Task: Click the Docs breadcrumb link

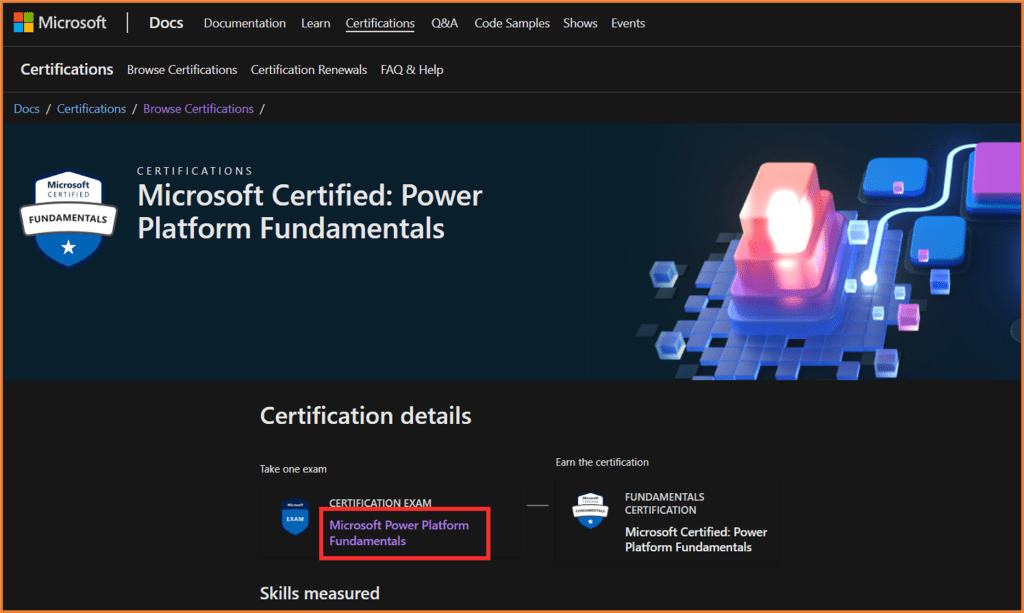Action: (27, 109)
